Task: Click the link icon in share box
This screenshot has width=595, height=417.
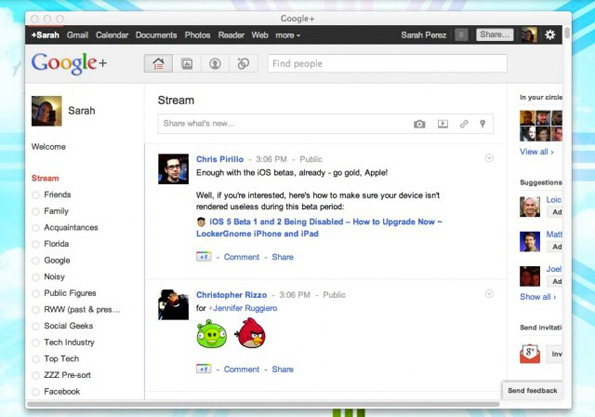Action: (x=464, y=124)
